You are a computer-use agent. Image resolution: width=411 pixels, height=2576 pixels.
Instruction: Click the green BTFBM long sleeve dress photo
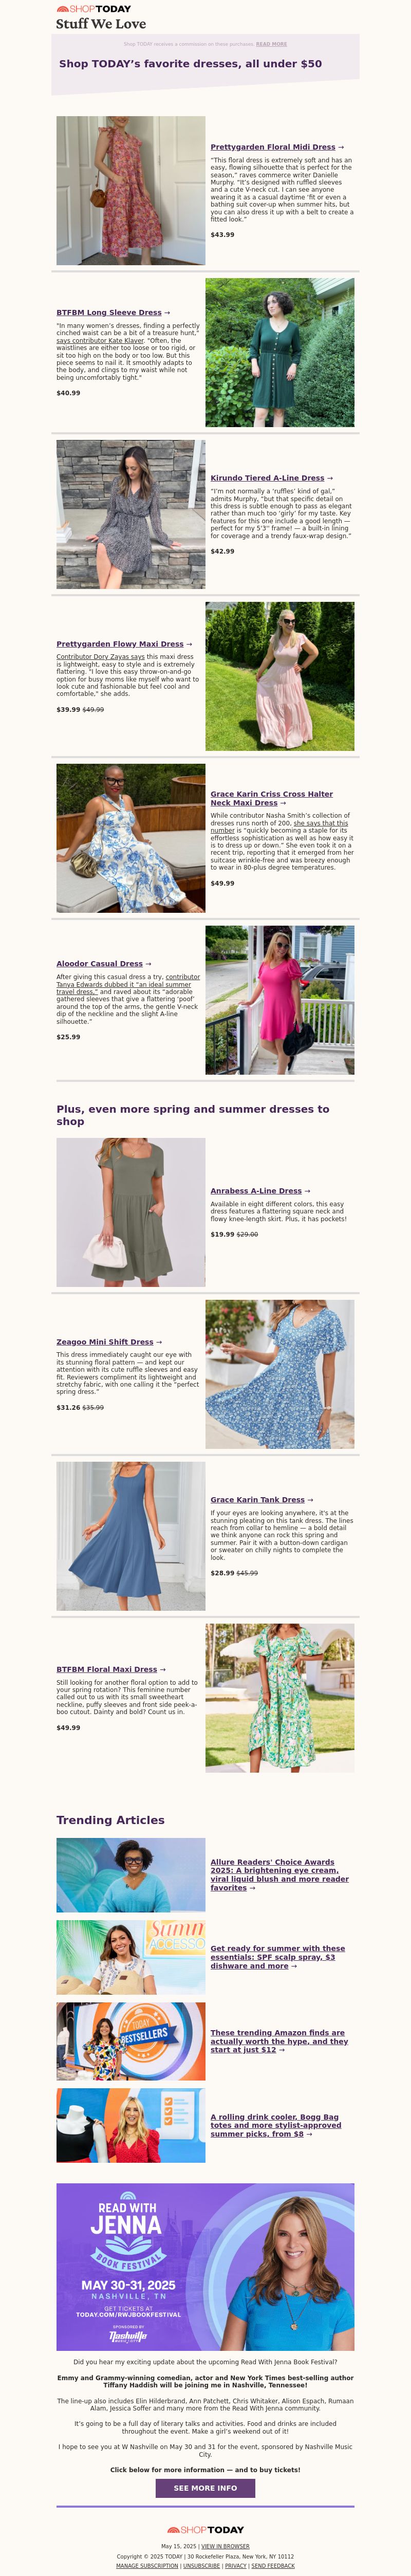click(280, 353)
